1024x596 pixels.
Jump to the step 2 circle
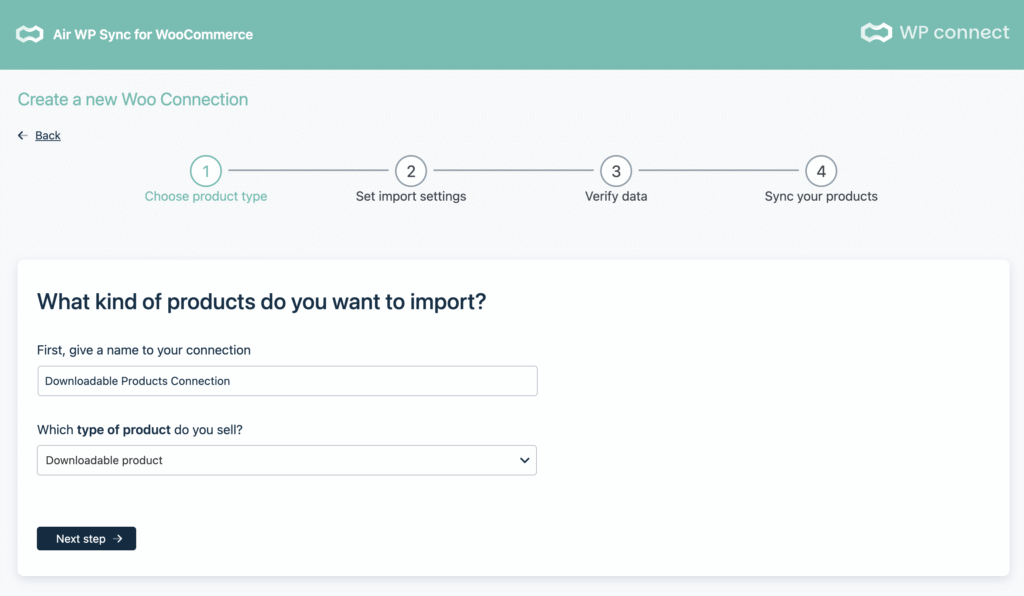click(411, 171)
